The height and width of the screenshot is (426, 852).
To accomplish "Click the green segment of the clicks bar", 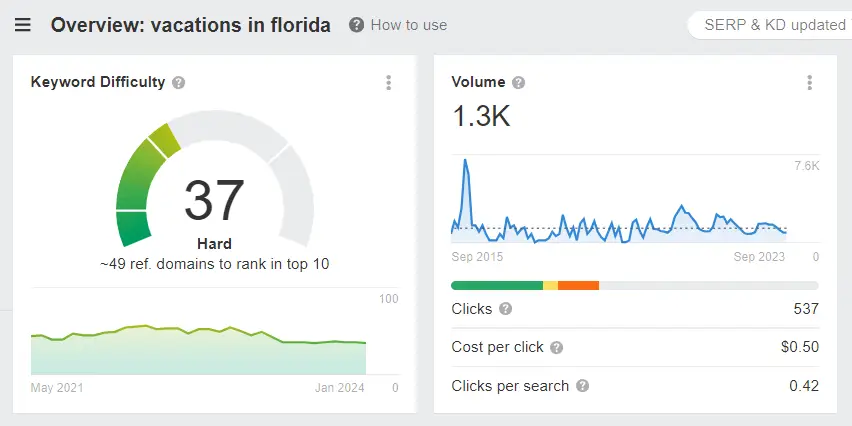I will [497, 286].
